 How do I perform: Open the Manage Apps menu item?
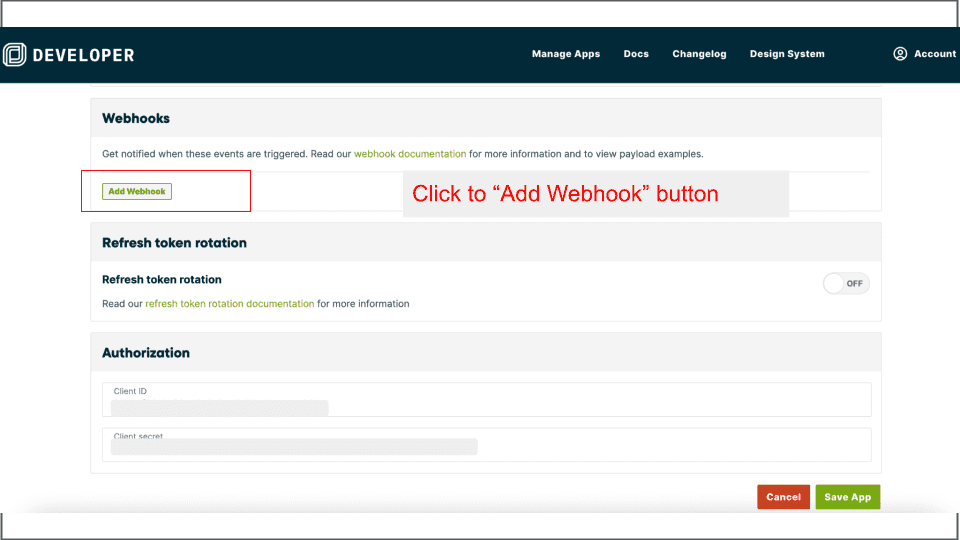coord(566,54)
